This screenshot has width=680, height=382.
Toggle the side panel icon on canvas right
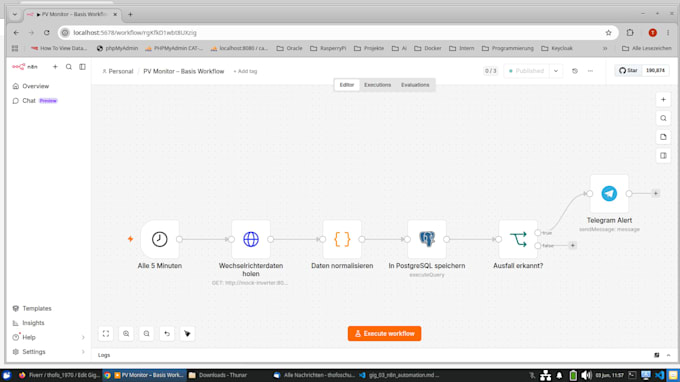663,156
